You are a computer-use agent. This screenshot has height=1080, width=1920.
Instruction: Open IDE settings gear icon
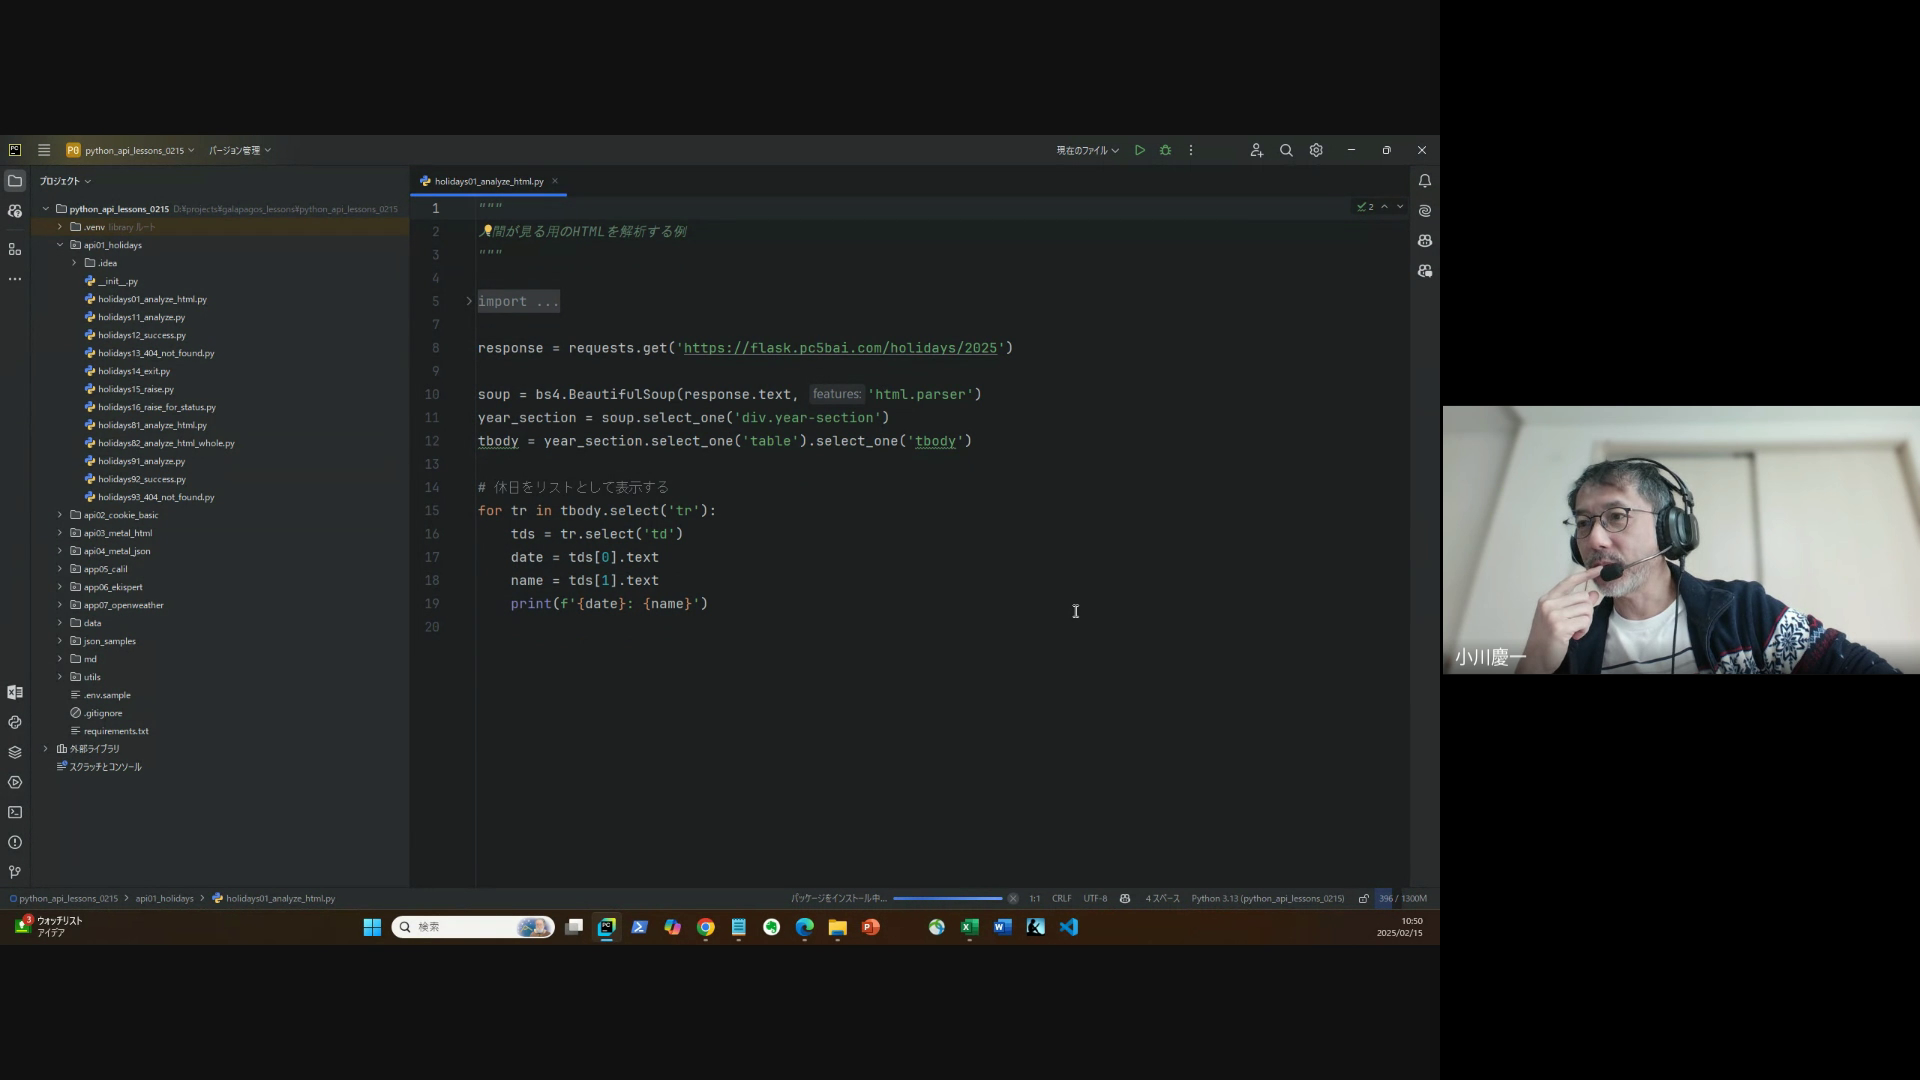tap(1316, 150)
